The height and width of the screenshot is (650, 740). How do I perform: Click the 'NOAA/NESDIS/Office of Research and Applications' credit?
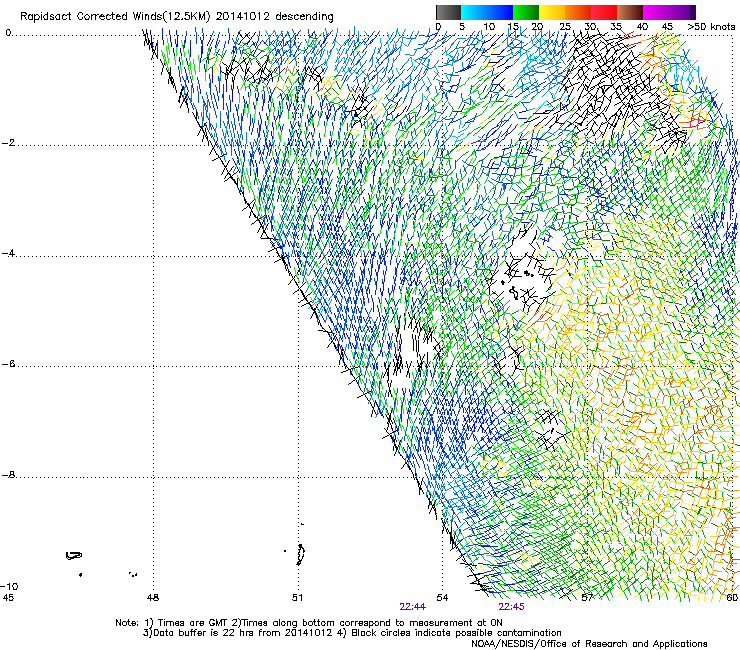[589, 644]
